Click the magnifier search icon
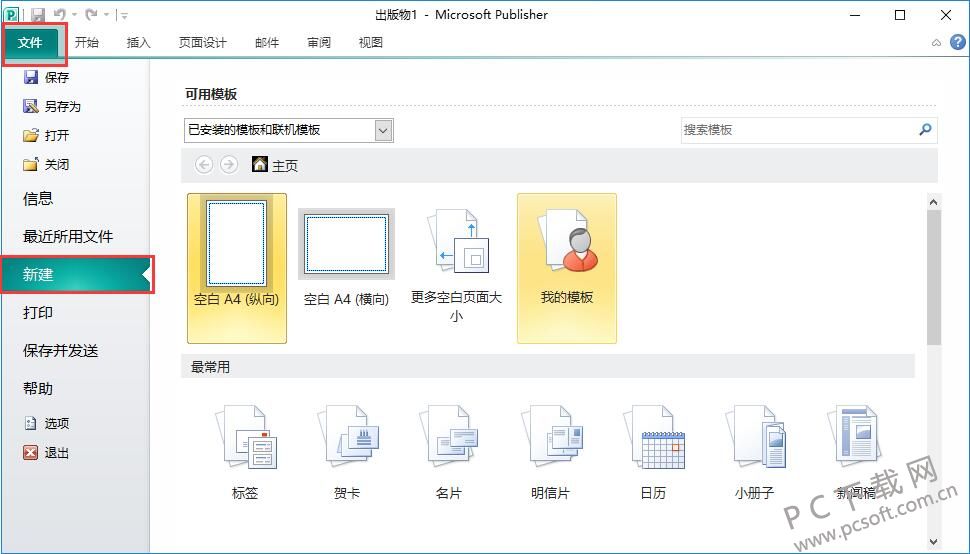Screen dimensions: 970x554 (925, 130)
